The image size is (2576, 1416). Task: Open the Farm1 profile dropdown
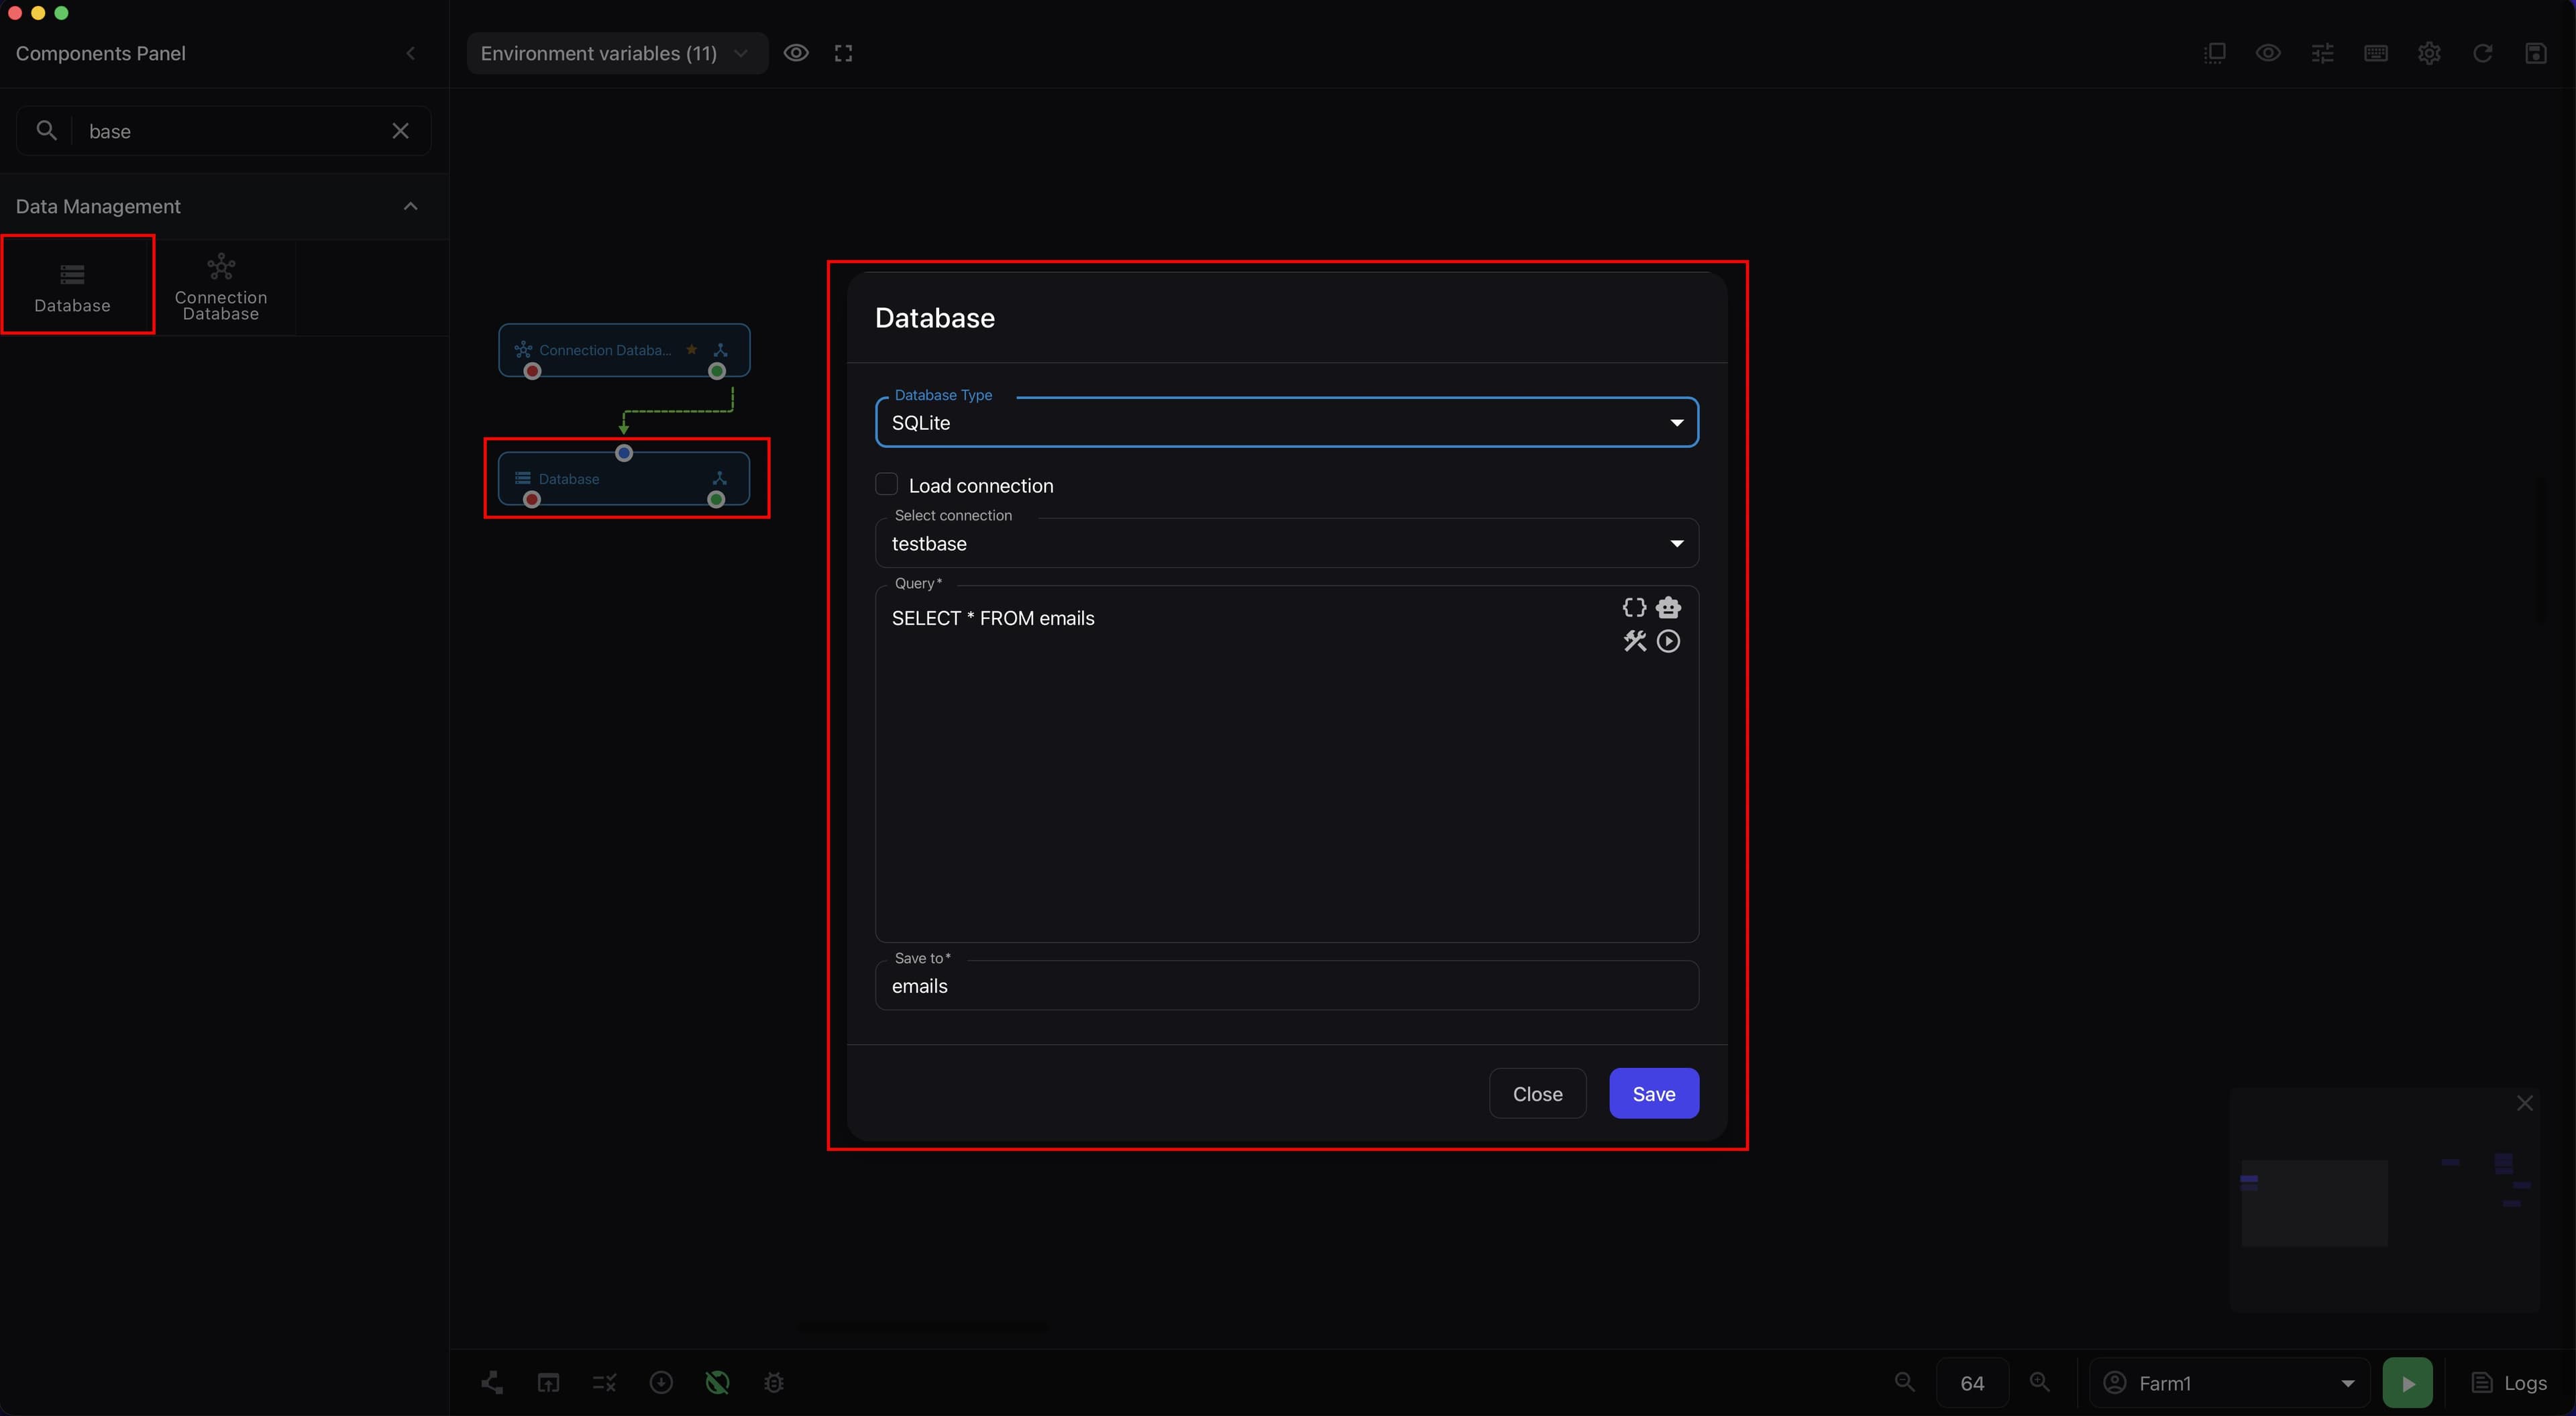(x=2229, y=1382)
